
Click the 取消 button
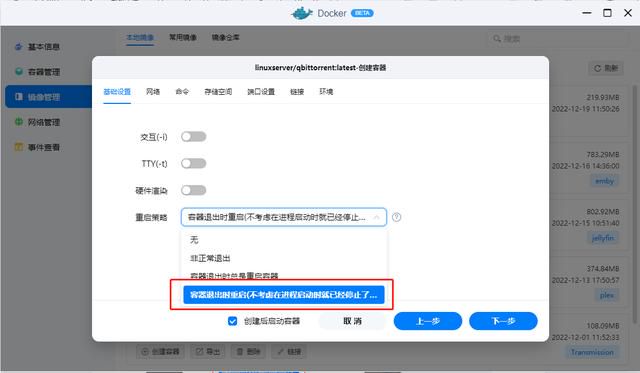(352, 321)
